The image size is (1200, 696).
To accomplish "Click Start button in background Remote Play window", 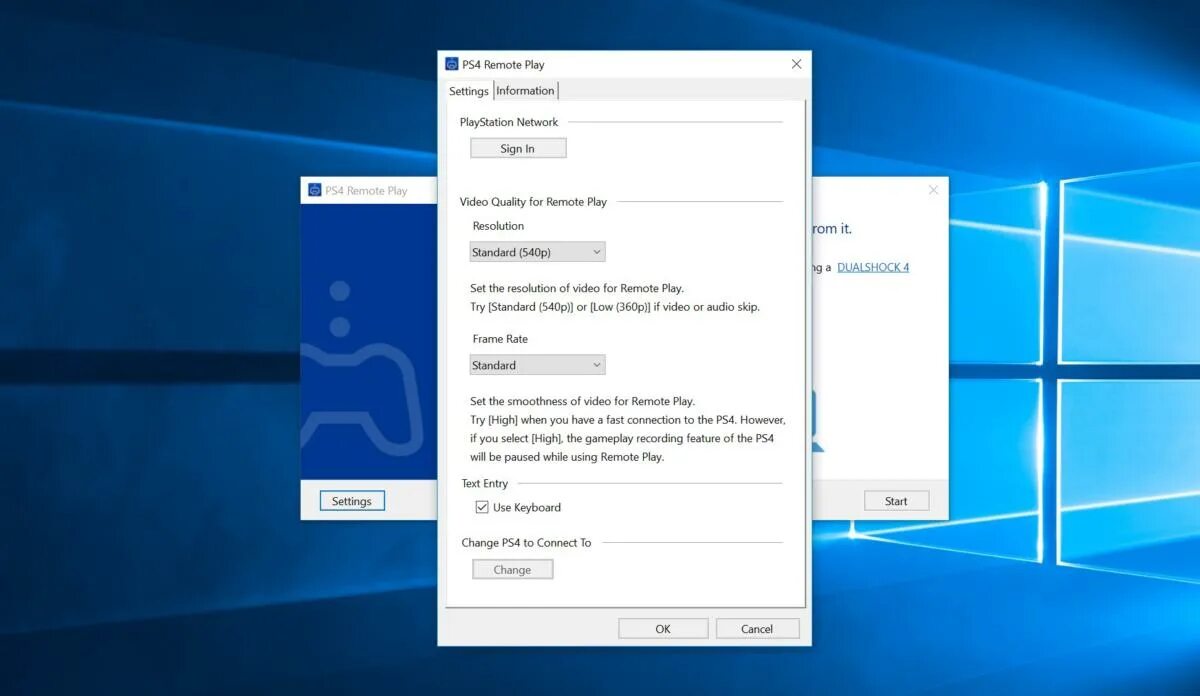I will click(x=896, y=501).
